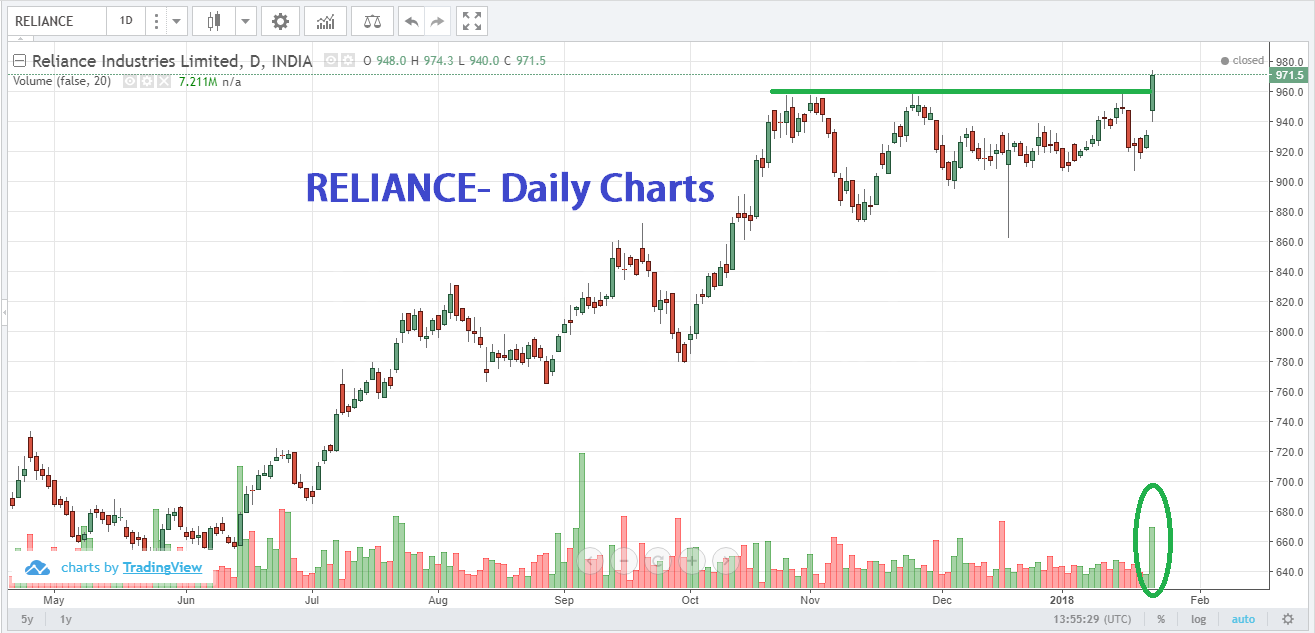
Task: Click the 640.0 price scale label
Action: 1291,572
